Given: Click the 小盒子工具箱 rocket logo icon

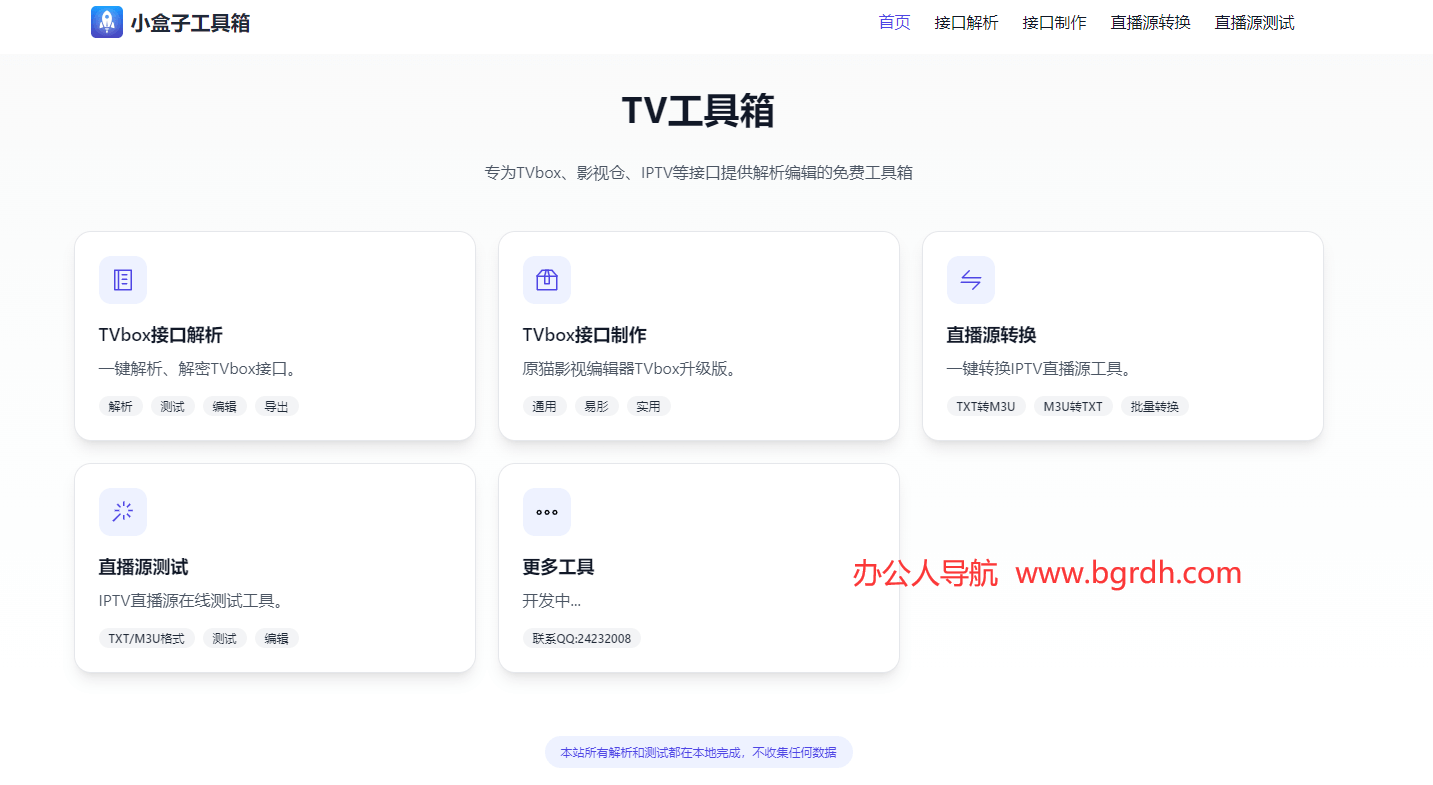Looking at the screenshot, I should (x=107, y=21).
